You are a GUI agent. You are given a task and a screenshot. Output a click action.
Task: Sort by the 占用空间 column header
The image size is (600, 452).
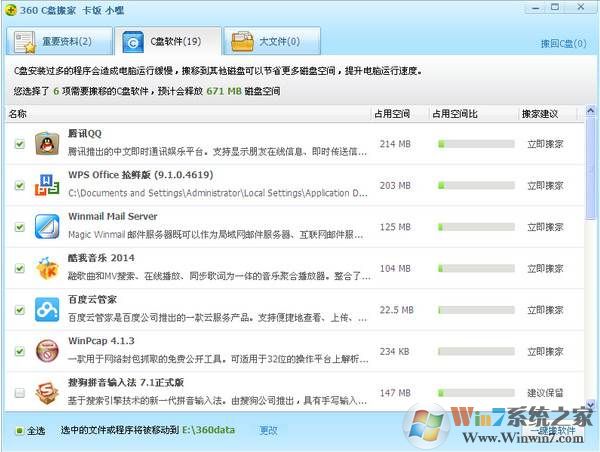(x=399, y=114)
